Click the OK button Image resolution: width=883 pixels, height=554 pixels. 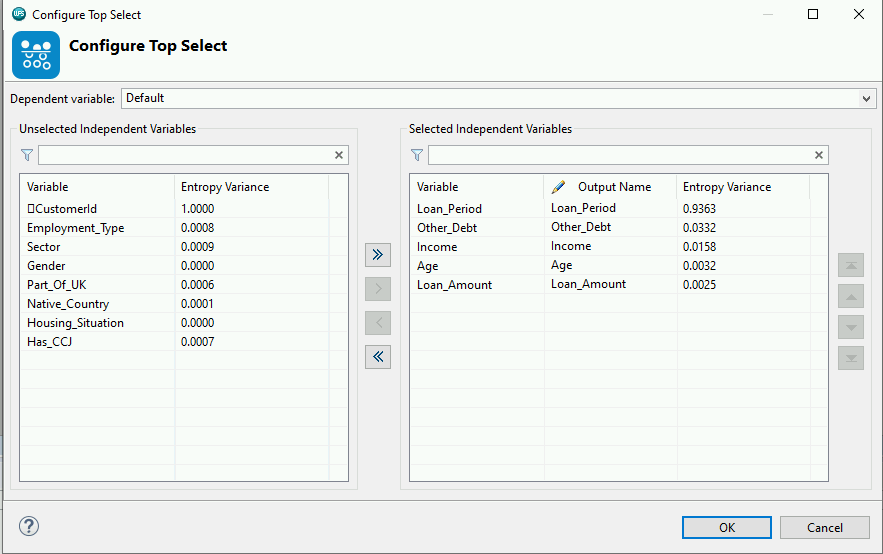[x=726, y=528]
